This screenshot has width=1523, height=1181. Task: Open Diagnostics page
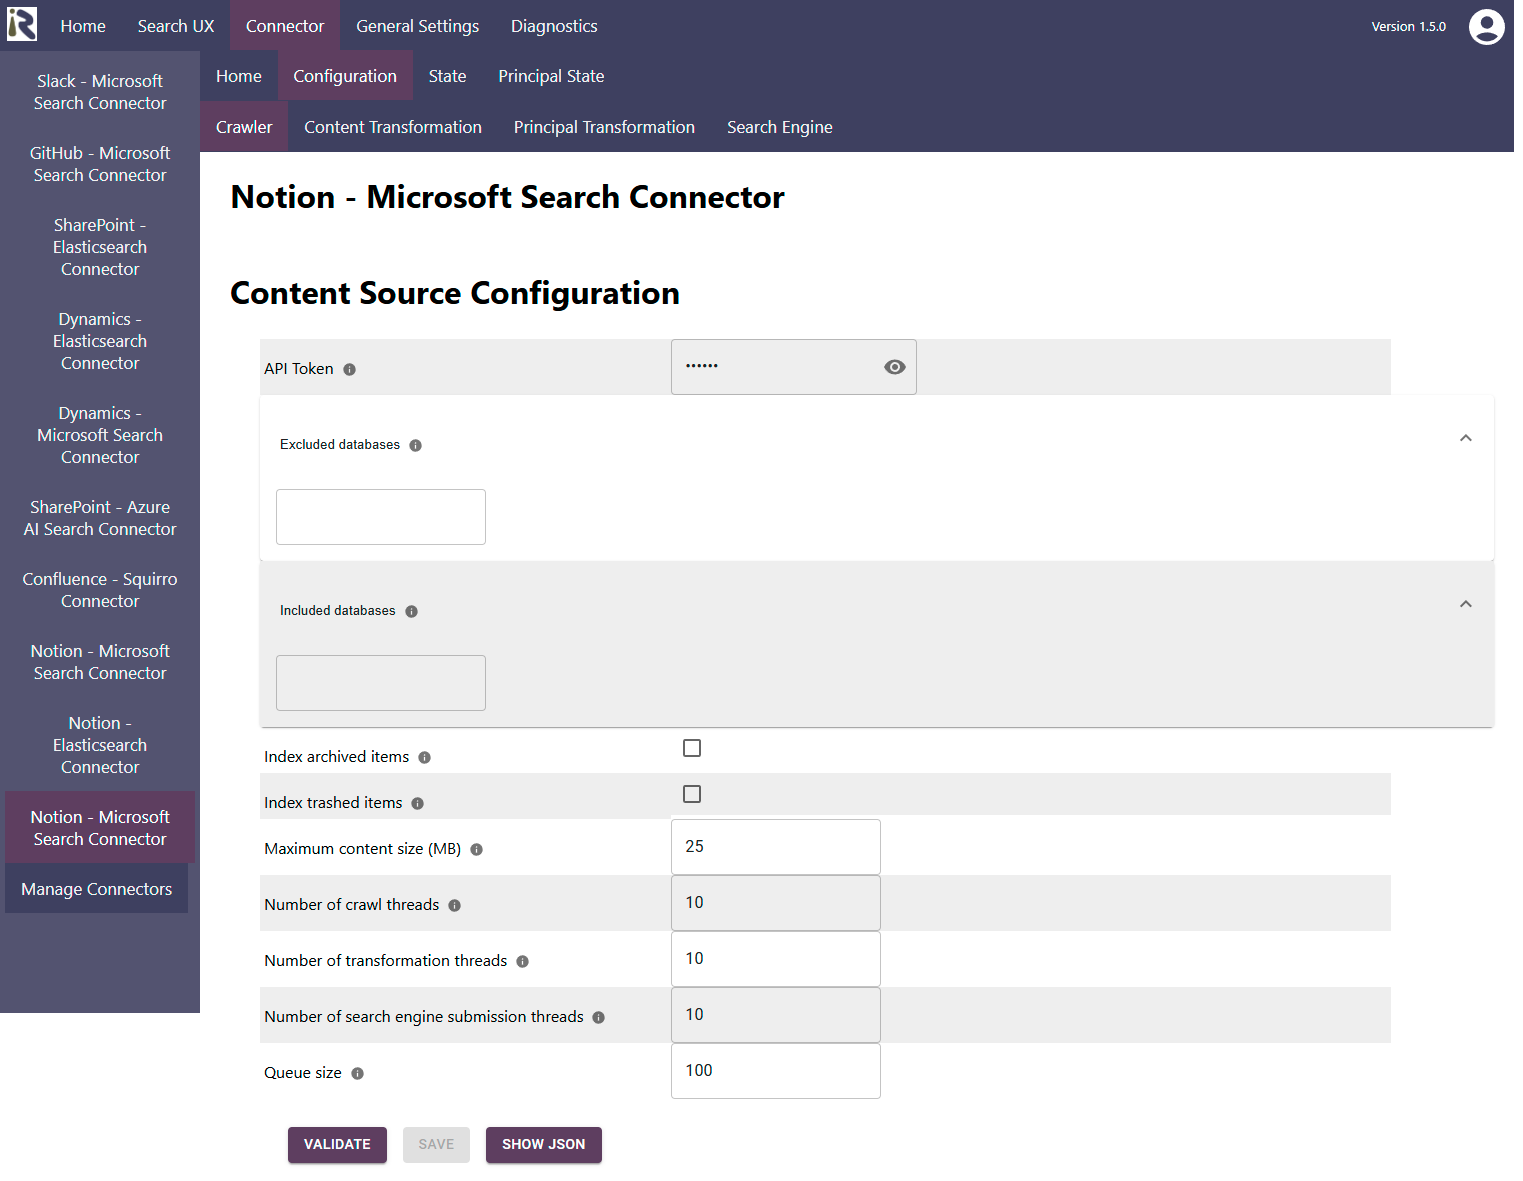pos(554,26)
